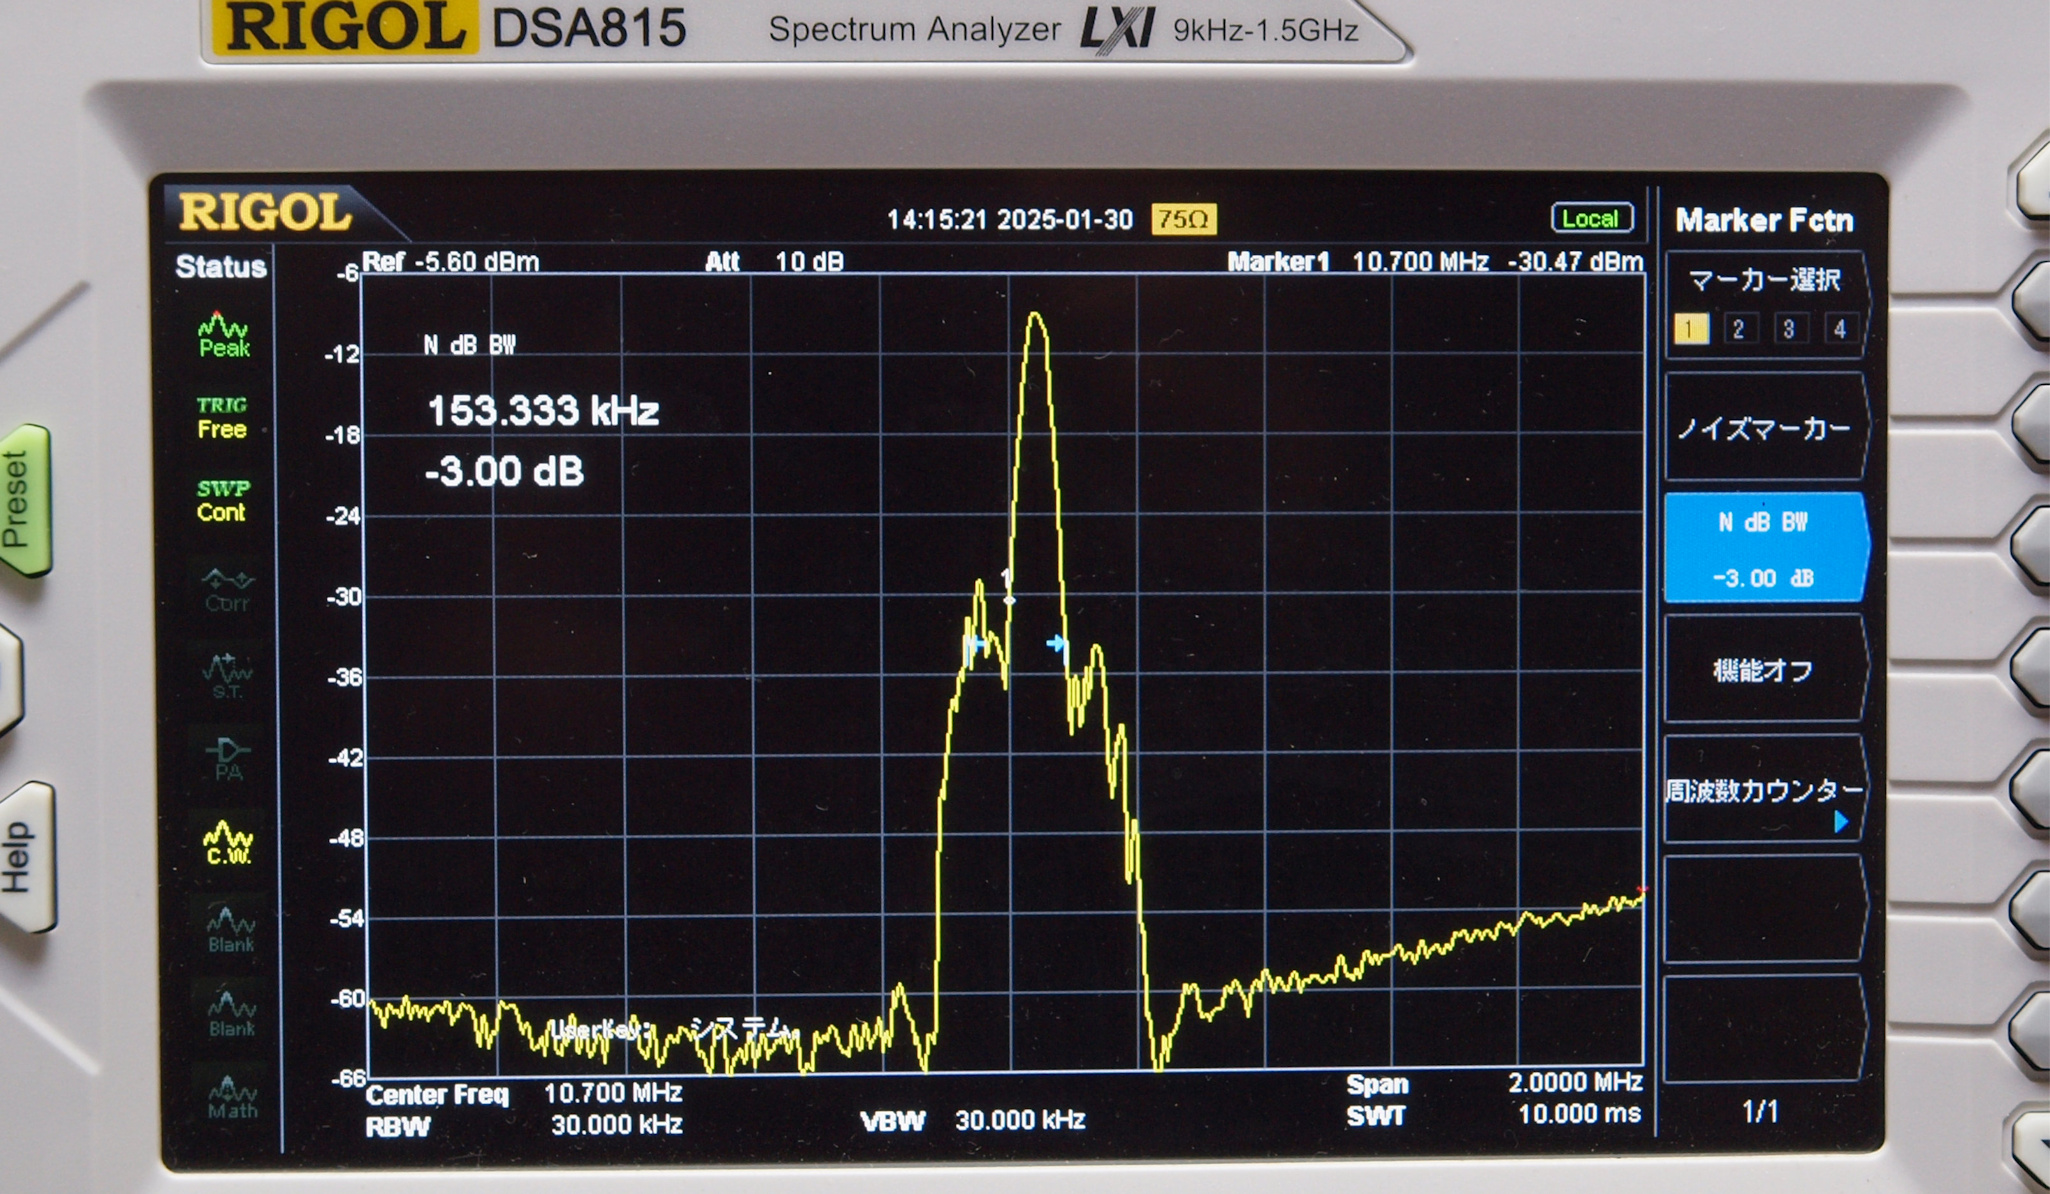Click the SWP Cont sweep indicator
2050x1194 pixels.
221,501
